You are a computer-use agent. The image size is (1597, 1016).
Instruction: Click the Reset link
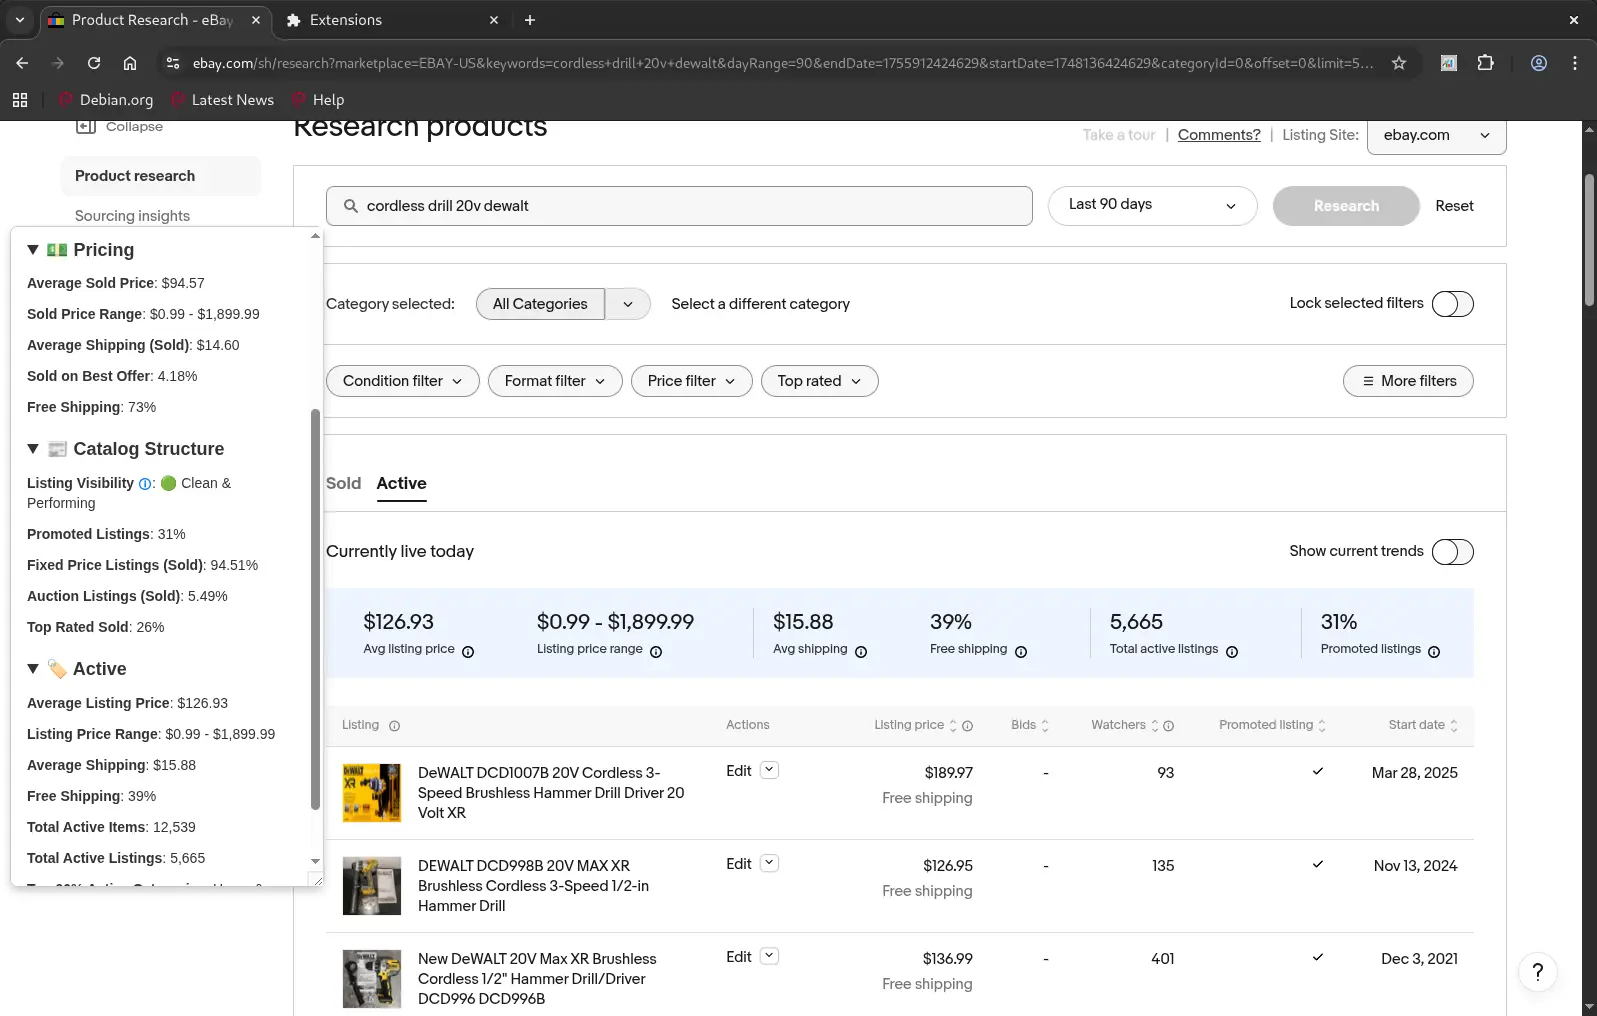point(1454,206)
